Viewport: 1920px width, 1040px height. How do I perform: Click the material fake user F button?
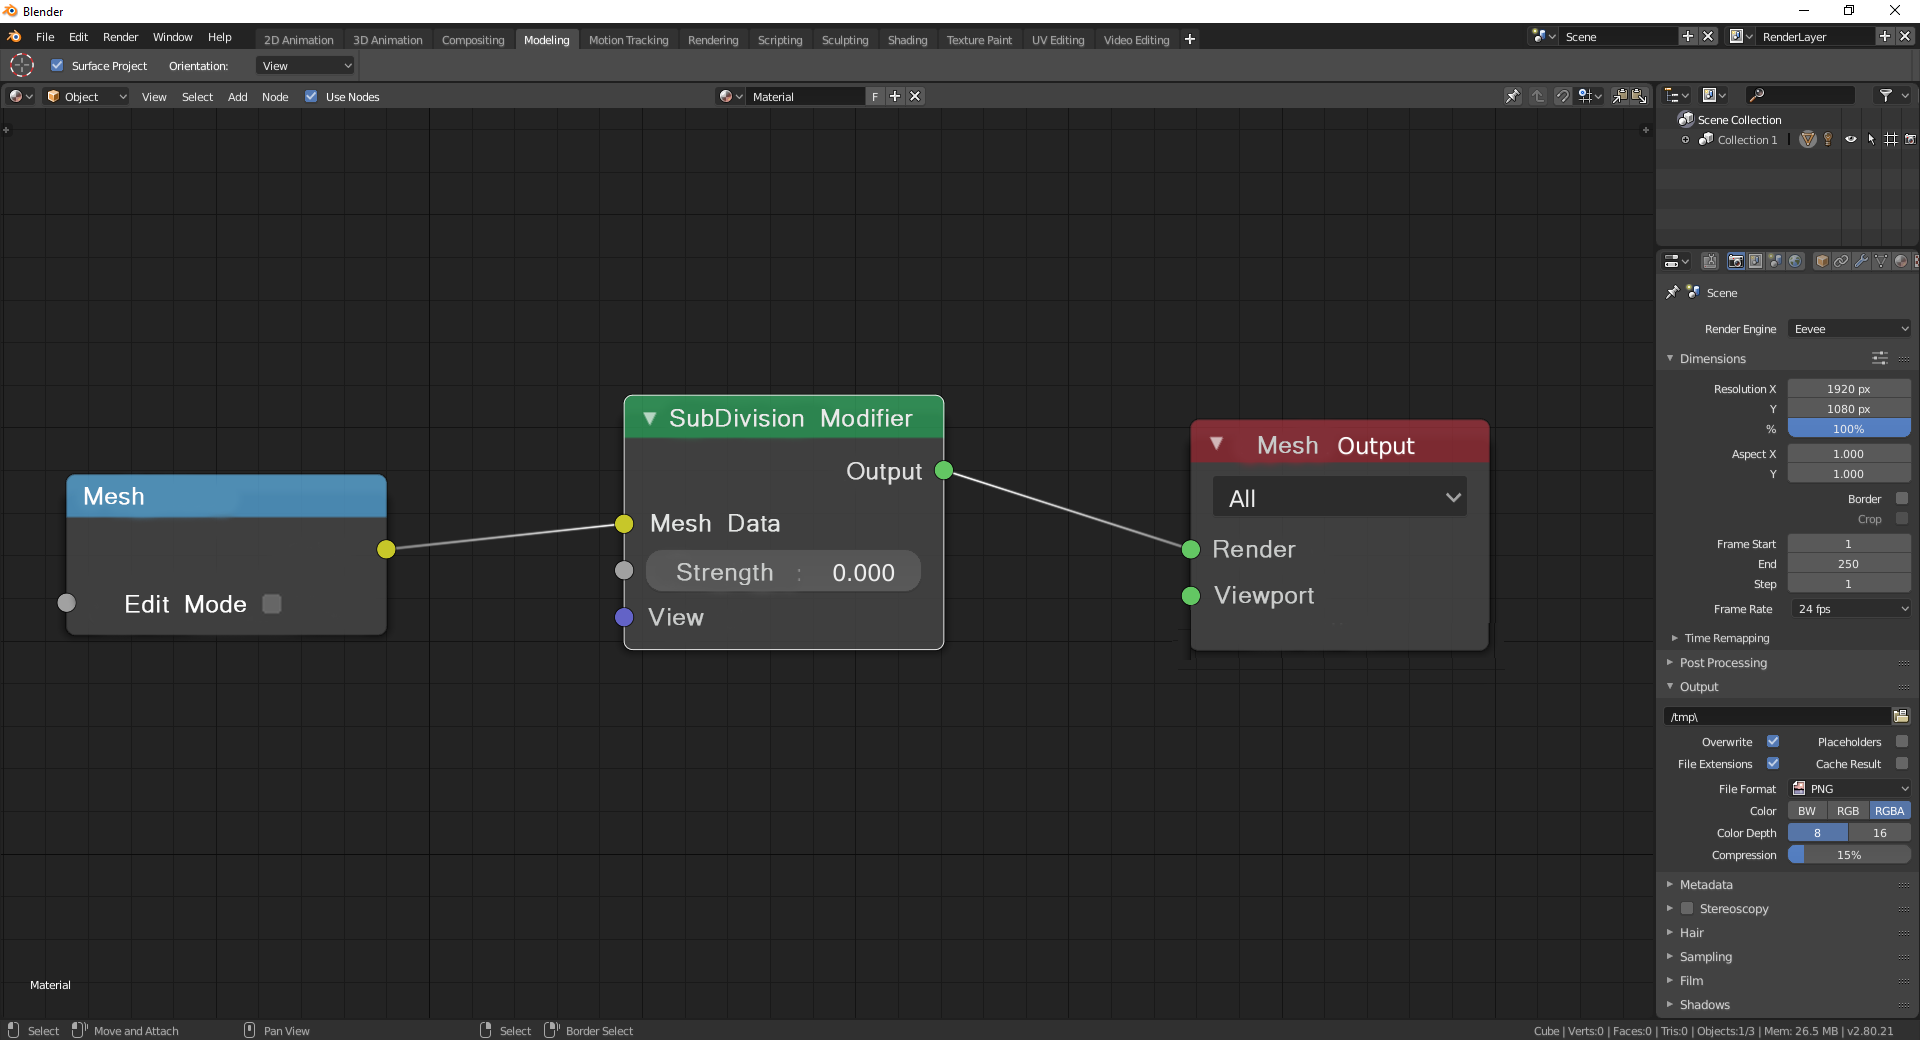(x=875, y=97)
